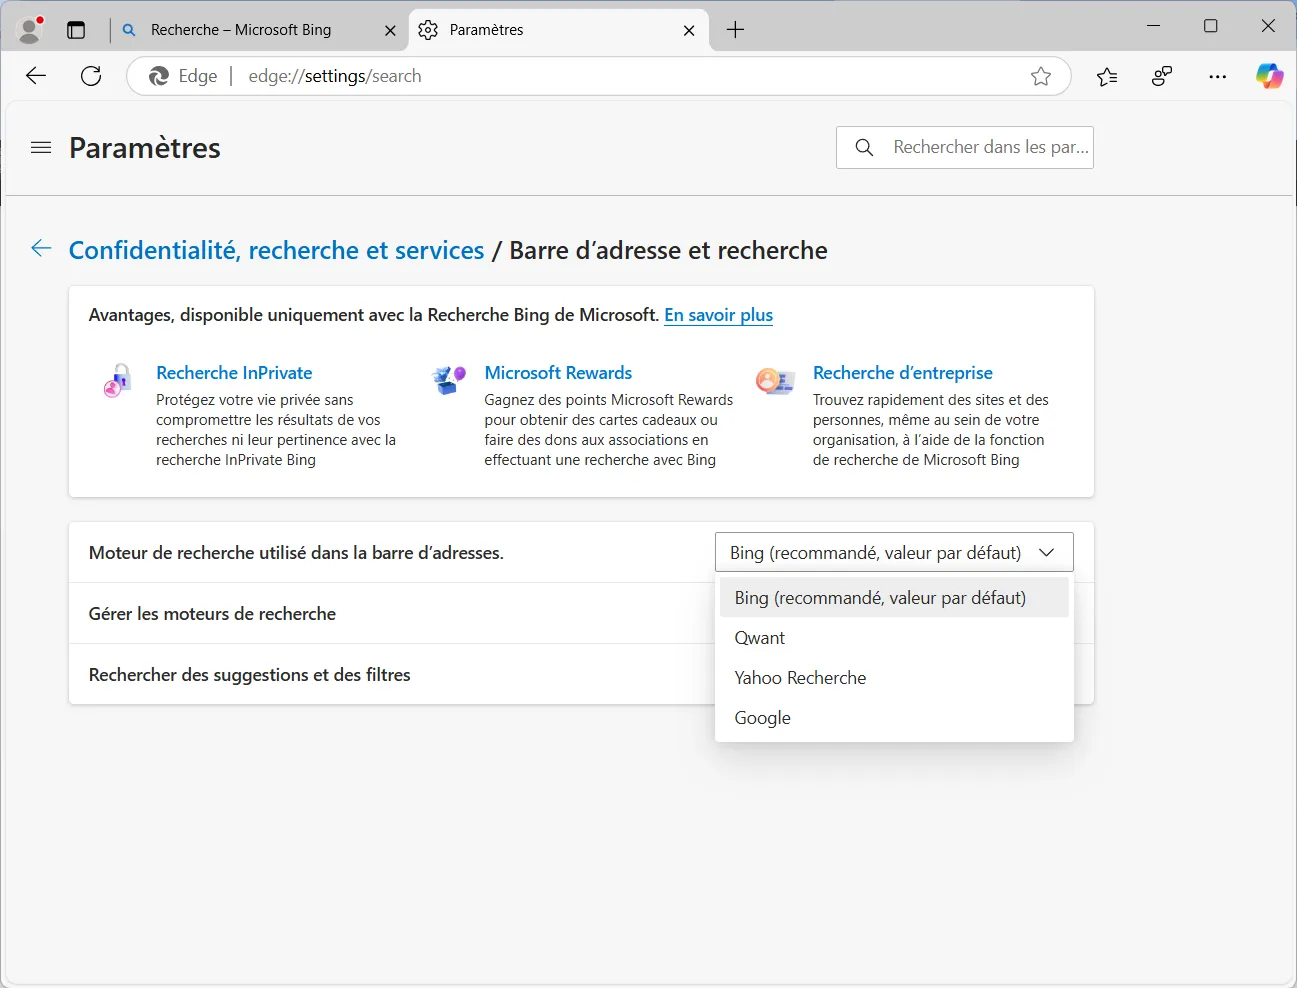Minimize the Edge window

coord(1154,26)
